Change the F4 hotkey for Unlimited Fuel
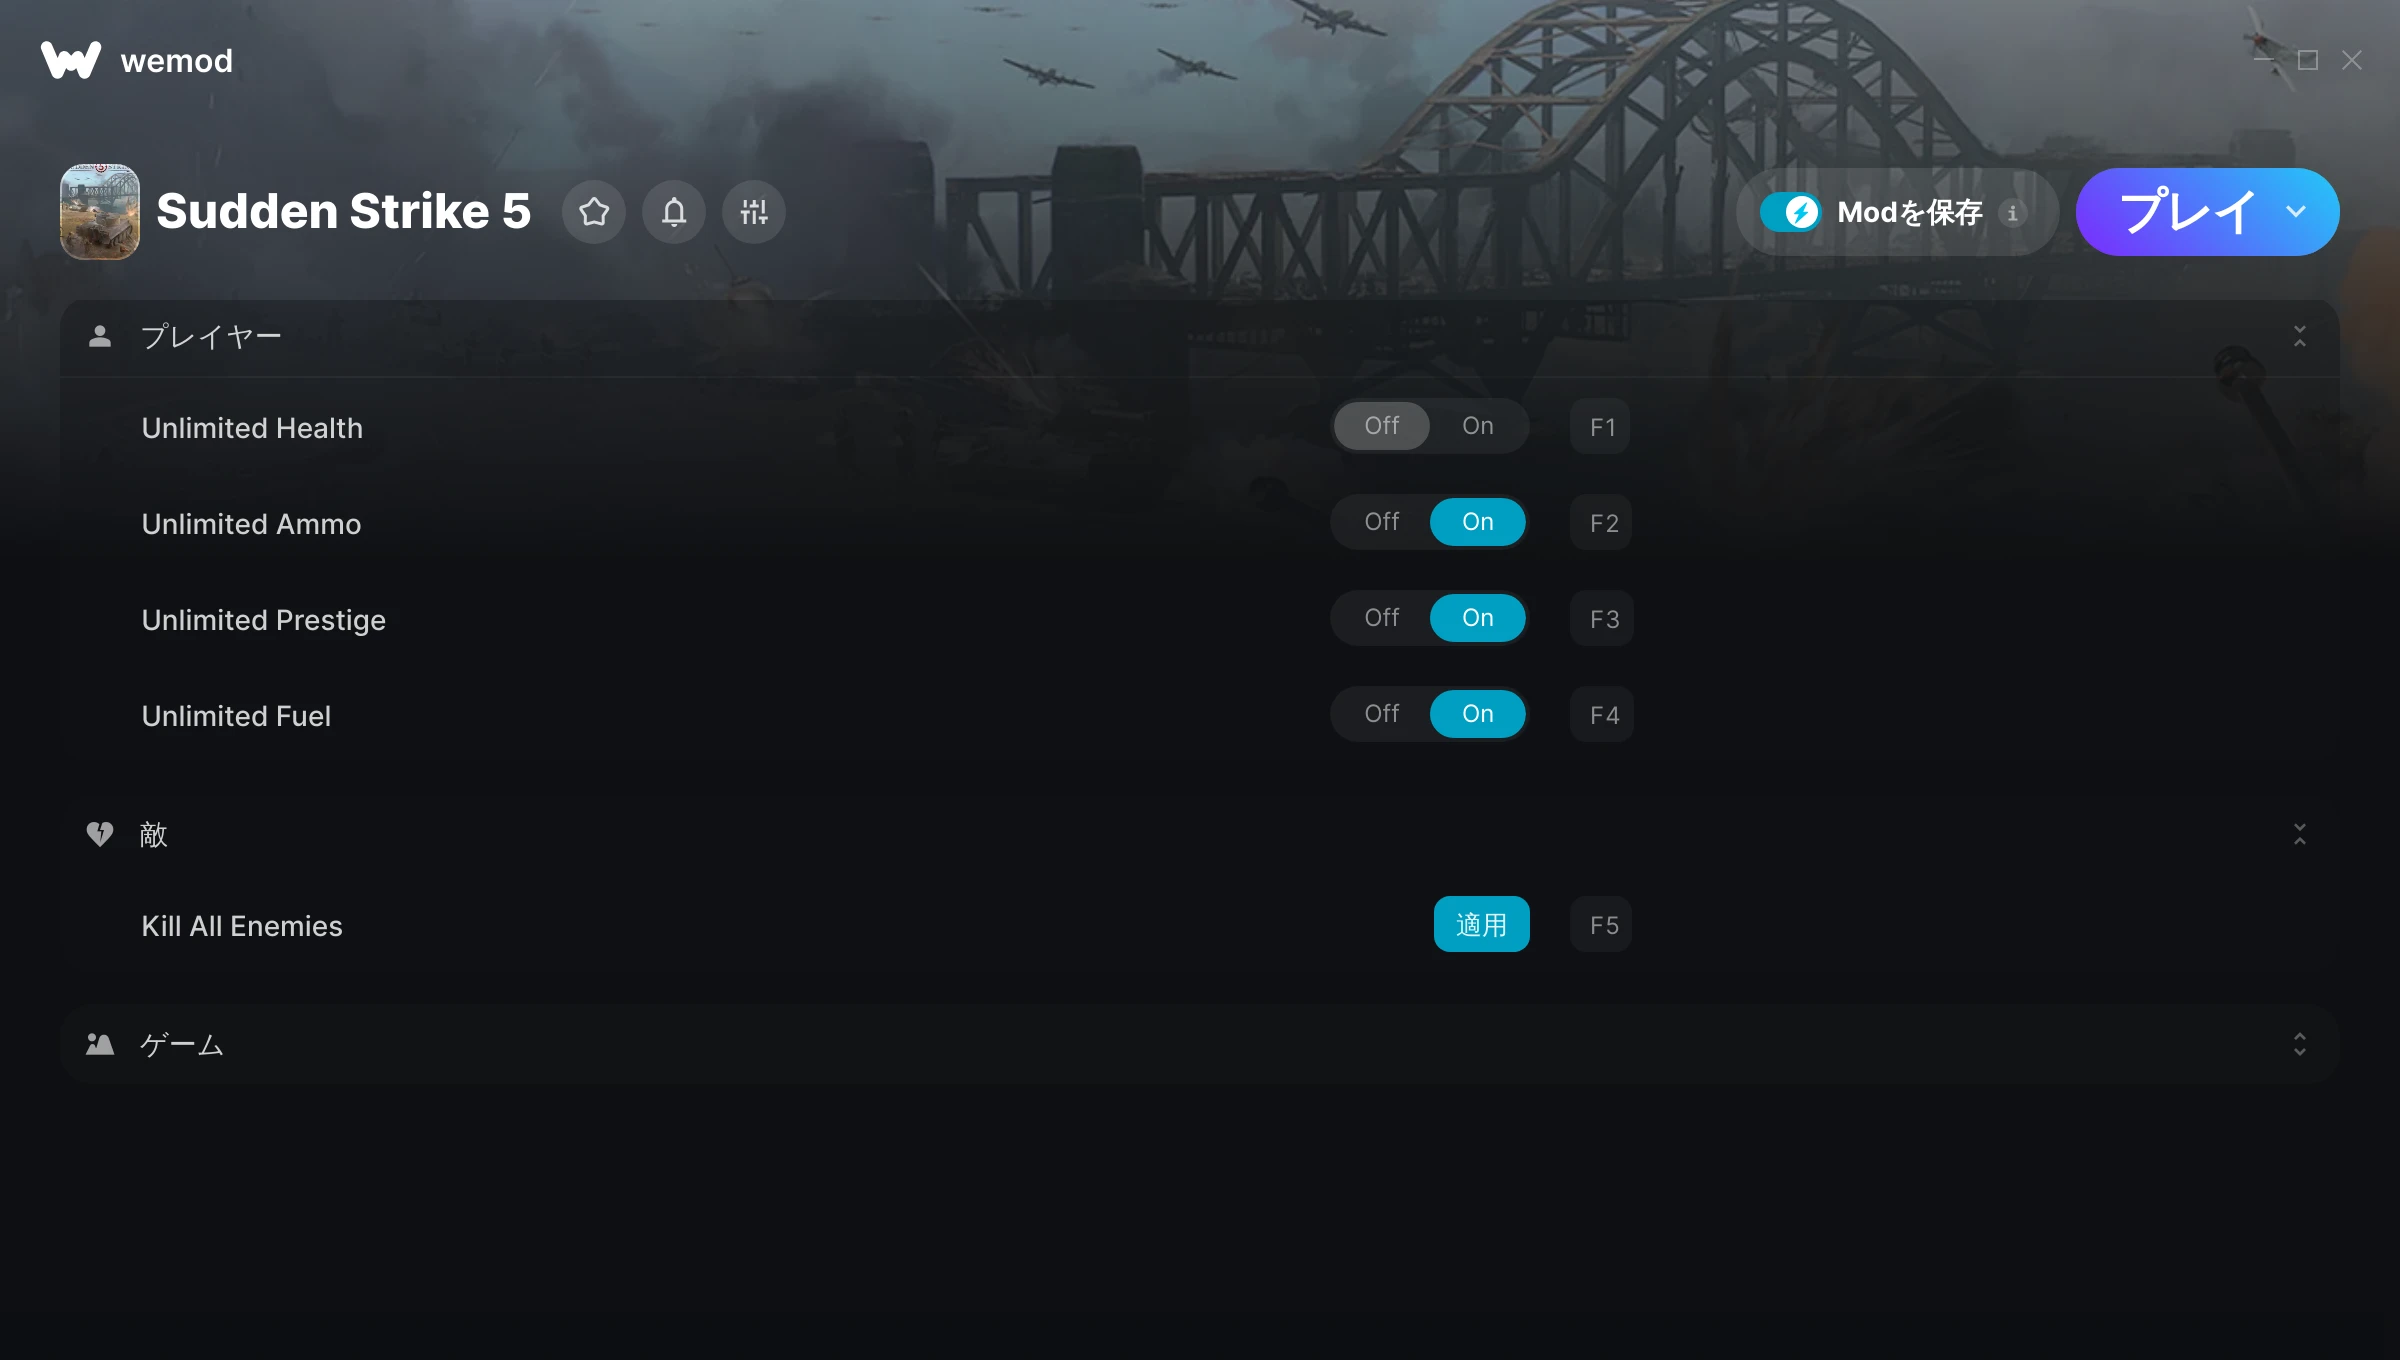 click(1602, 714)
